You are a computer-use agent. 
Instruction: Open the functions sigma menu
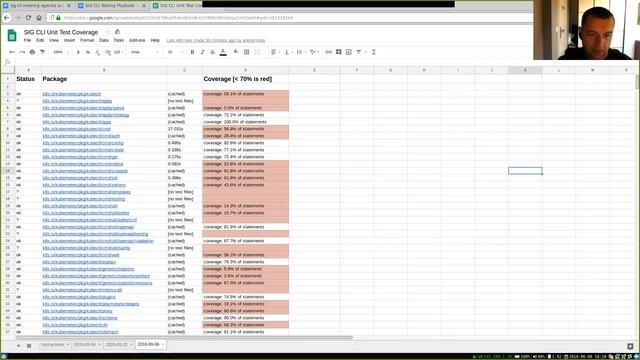click(x=374, y=52)
